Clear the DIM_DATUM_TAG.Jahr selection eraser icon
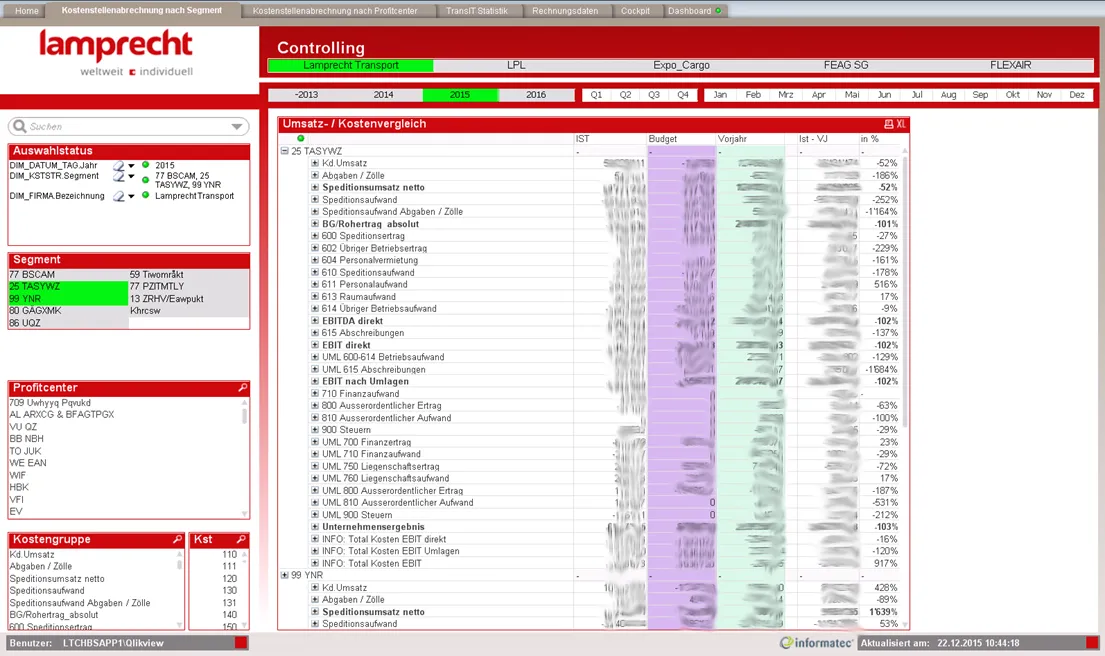 pos(119,166)
